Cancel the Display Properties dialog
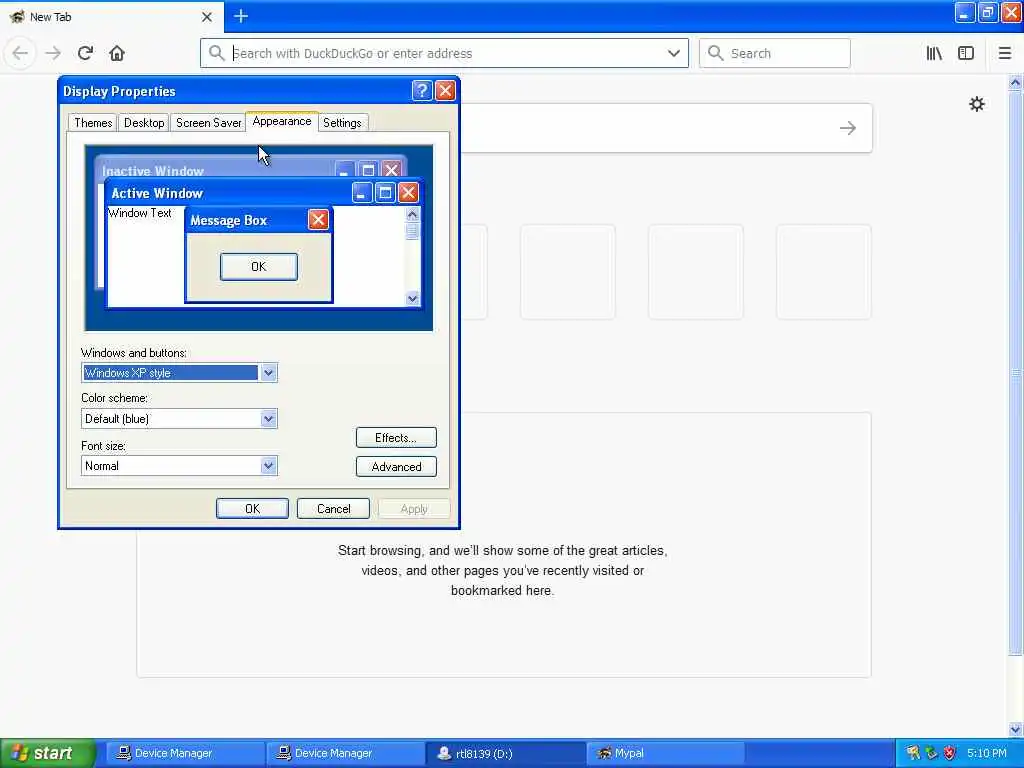The height and width of the screenshot is (768, 1024). 333,509
